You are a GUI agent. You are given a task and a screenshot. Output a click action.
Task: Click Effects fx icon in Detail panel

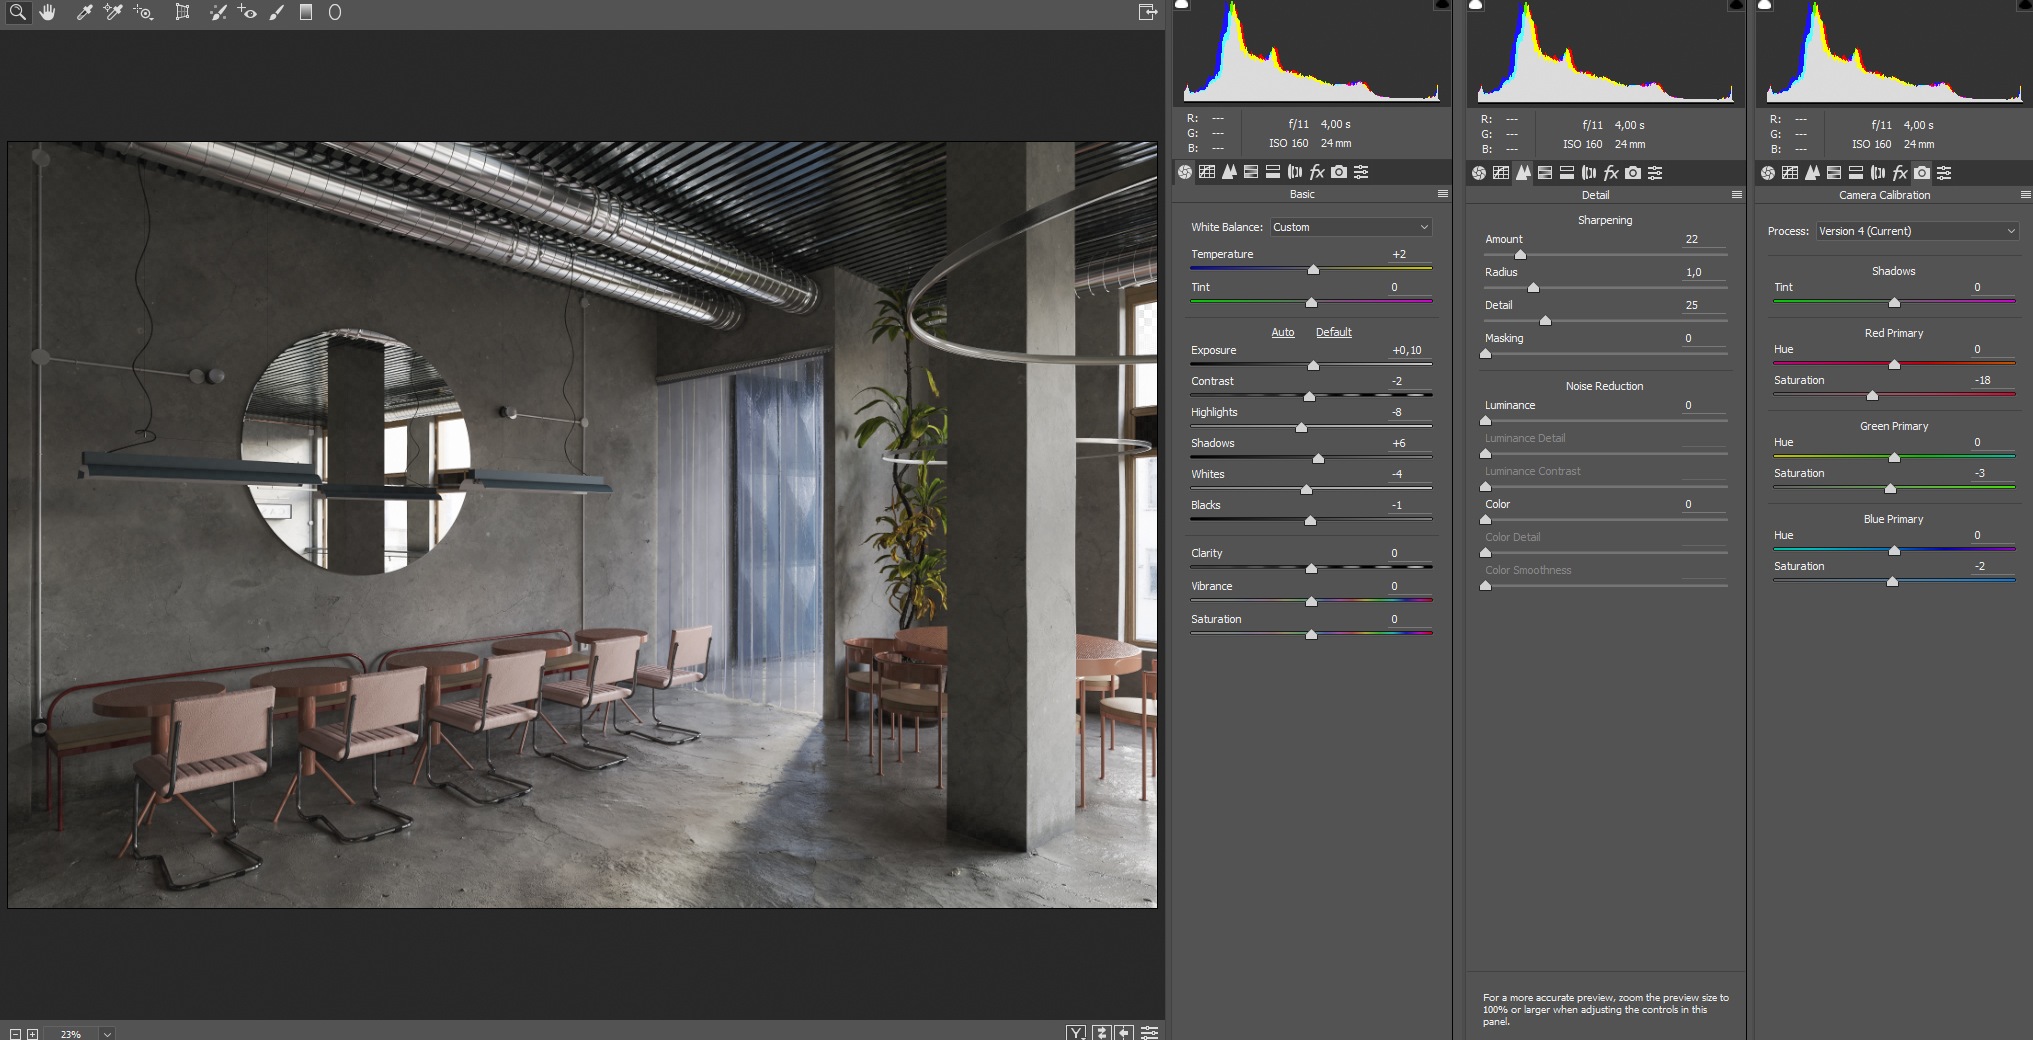click(x=1611, y=173)
